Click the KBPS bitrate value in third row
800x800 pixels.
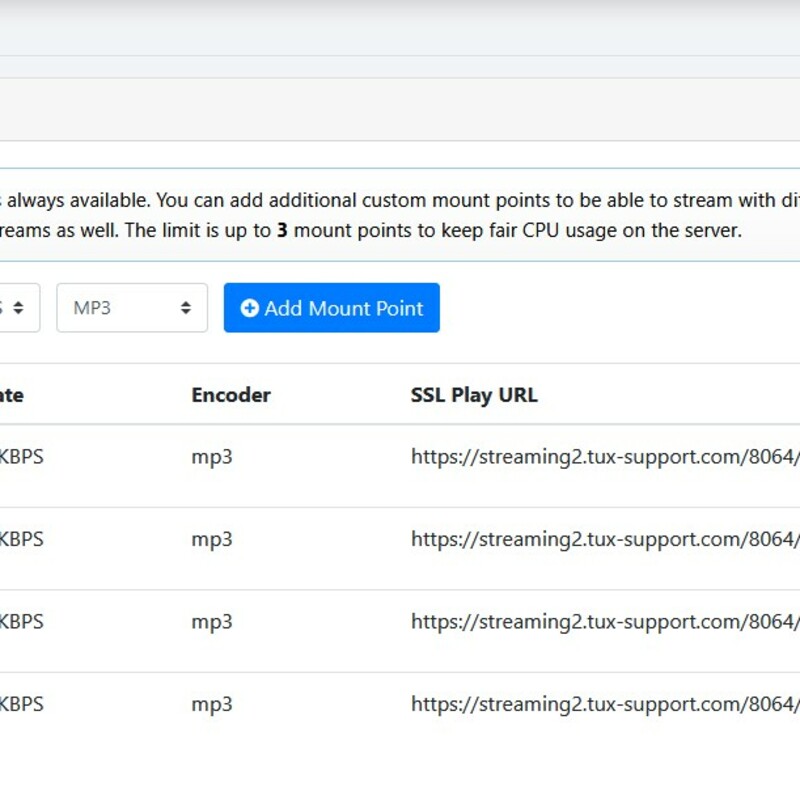21,621
